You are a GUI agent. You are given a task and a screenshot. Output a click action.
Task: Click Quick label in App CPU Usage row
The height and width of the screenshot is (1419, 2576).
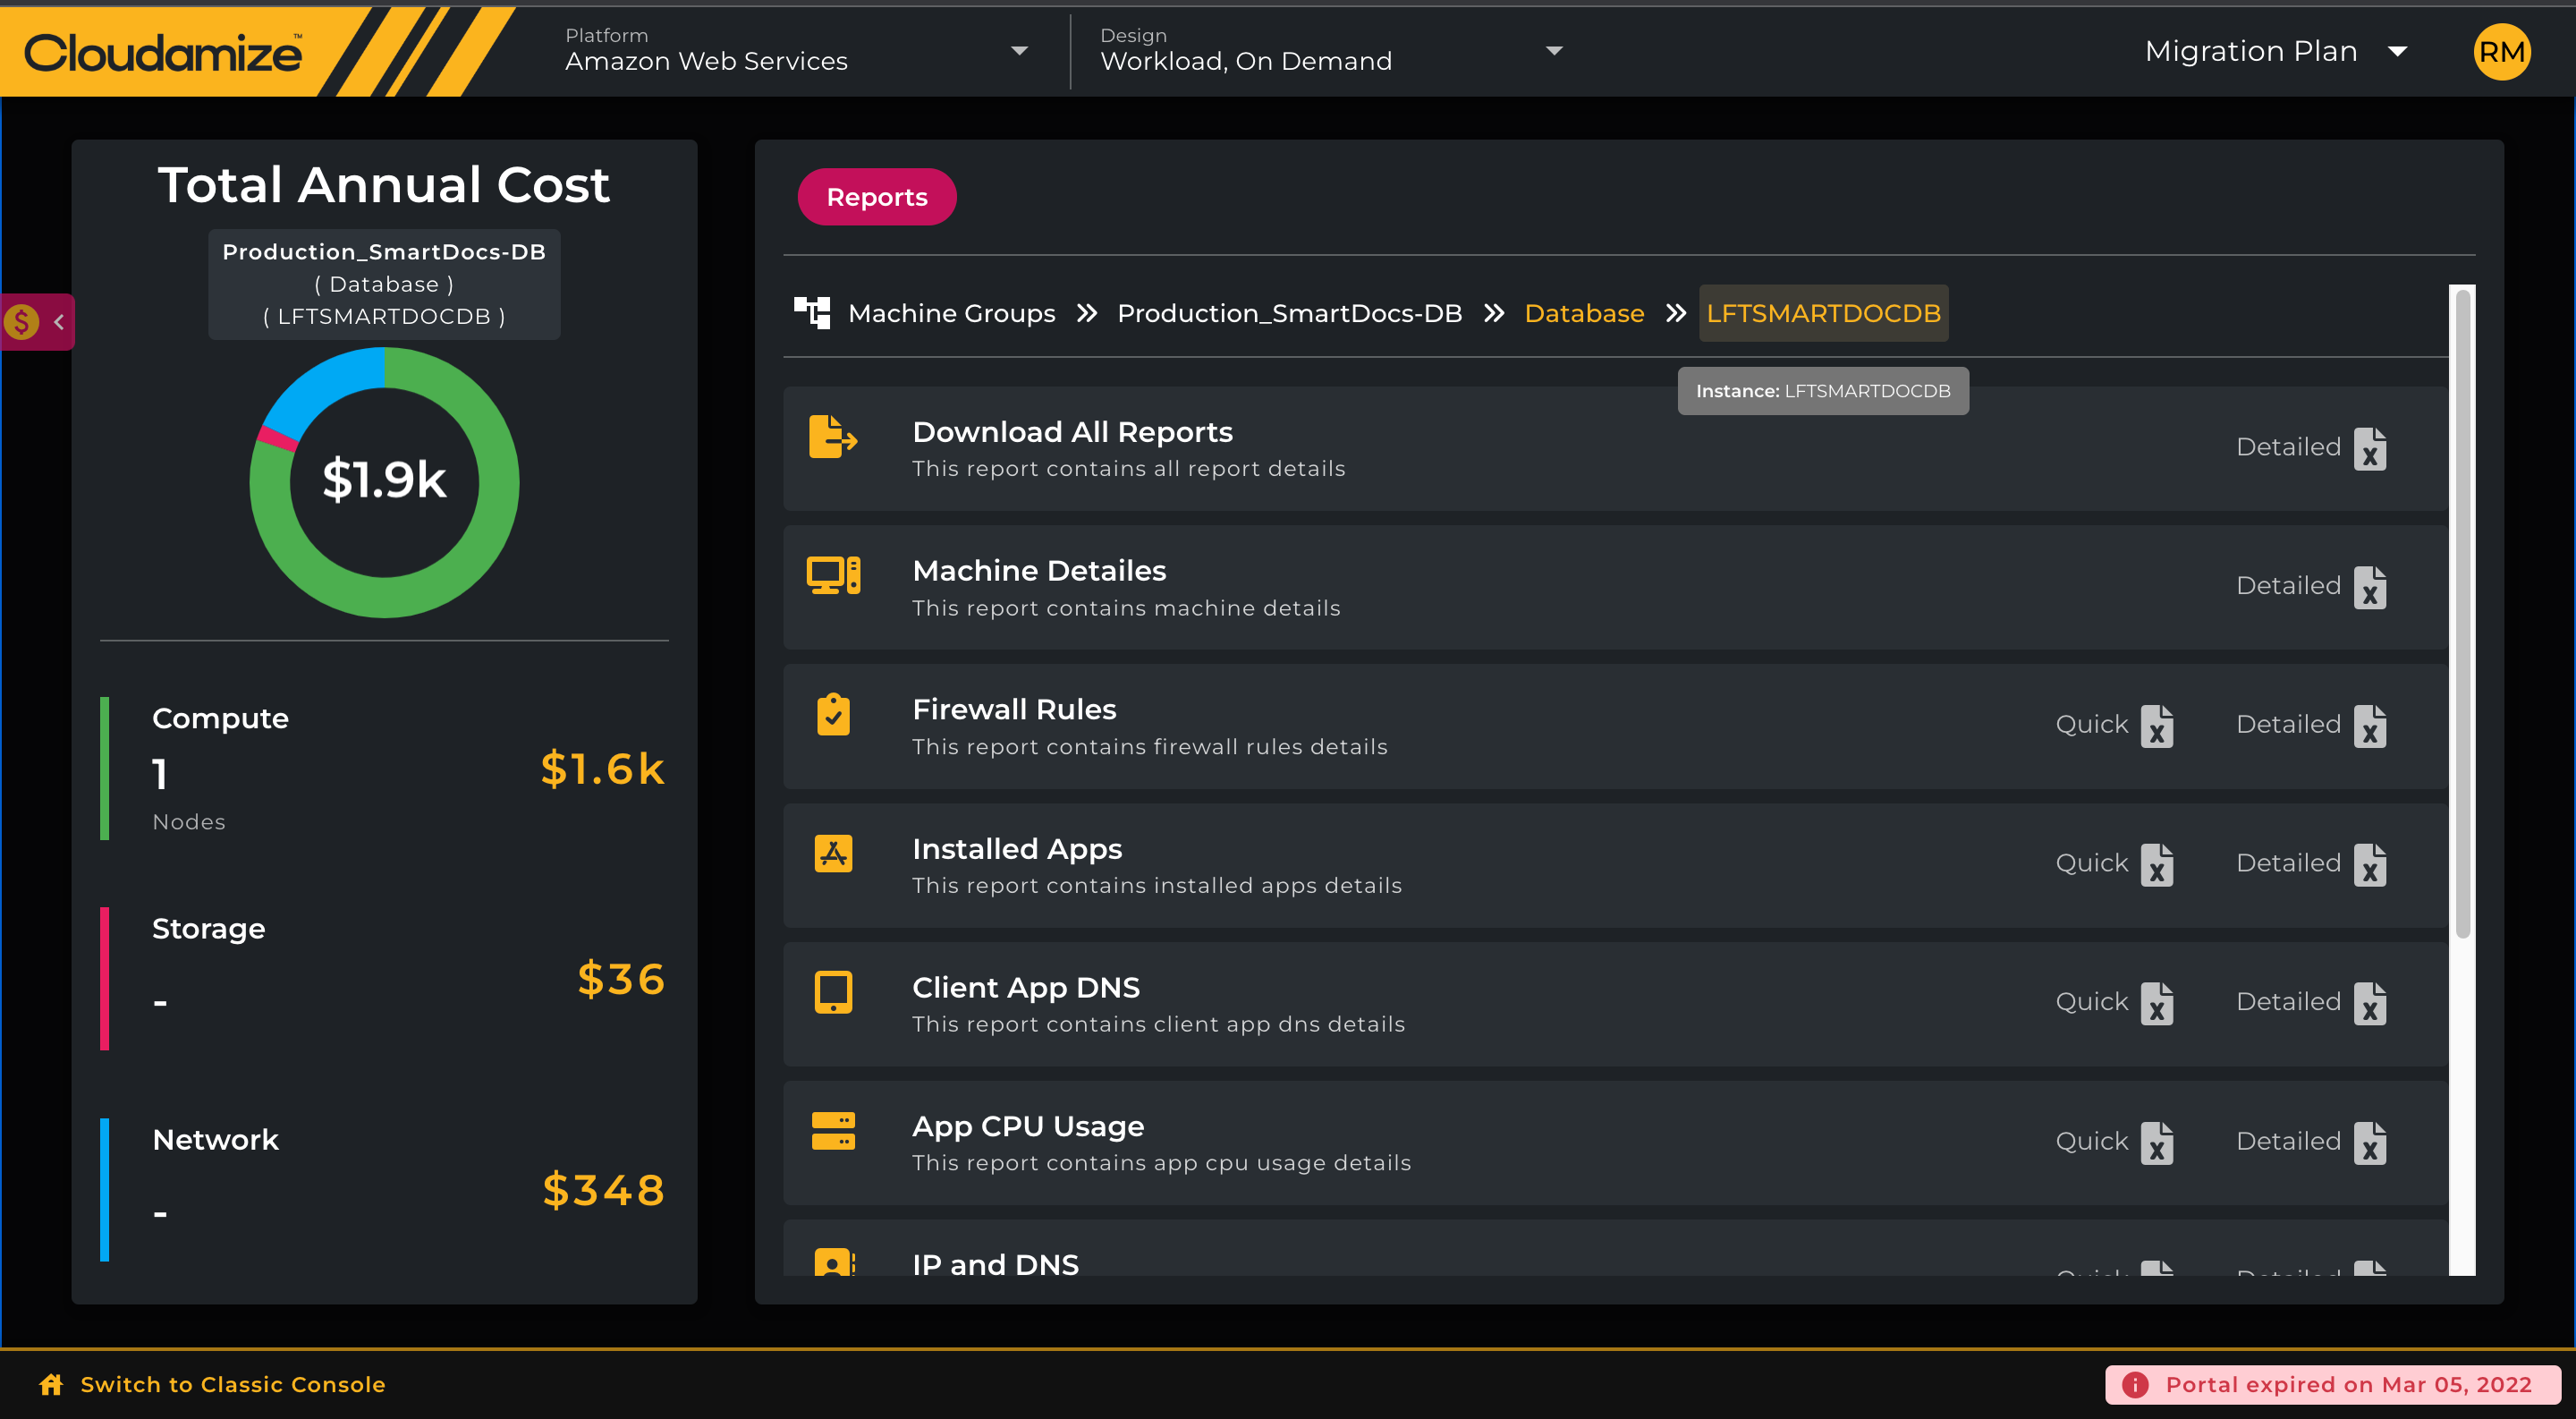coord(2091,1141)
